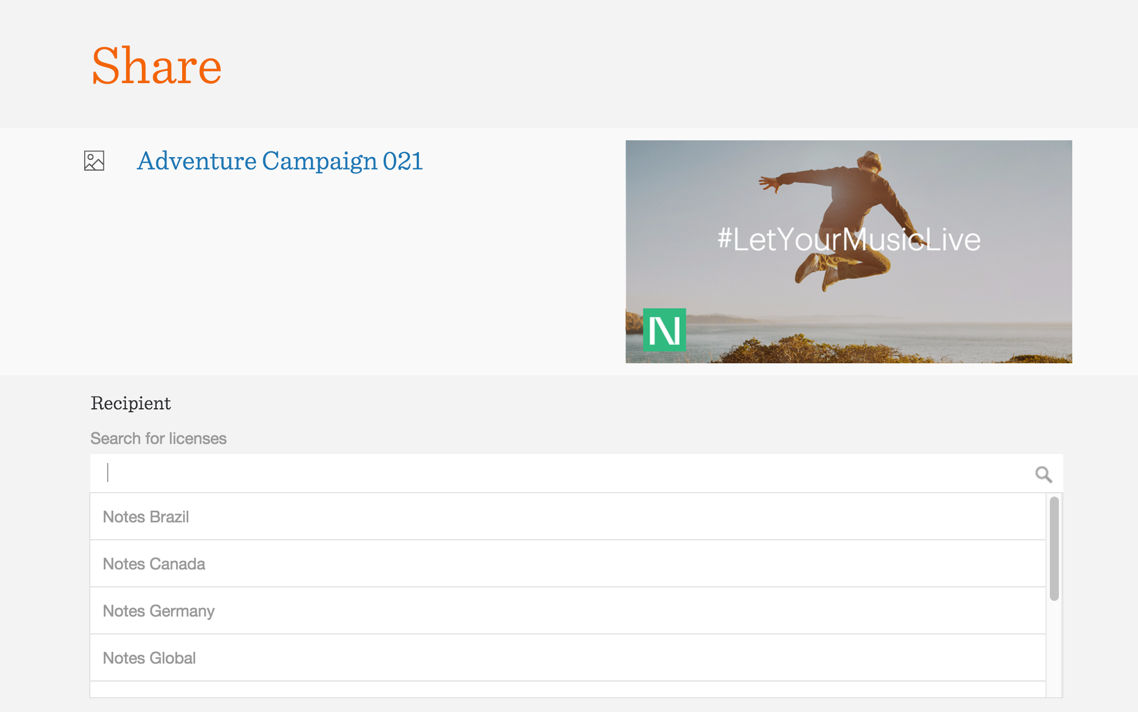Select Notes Brazil from the license list

pos(568,517)
